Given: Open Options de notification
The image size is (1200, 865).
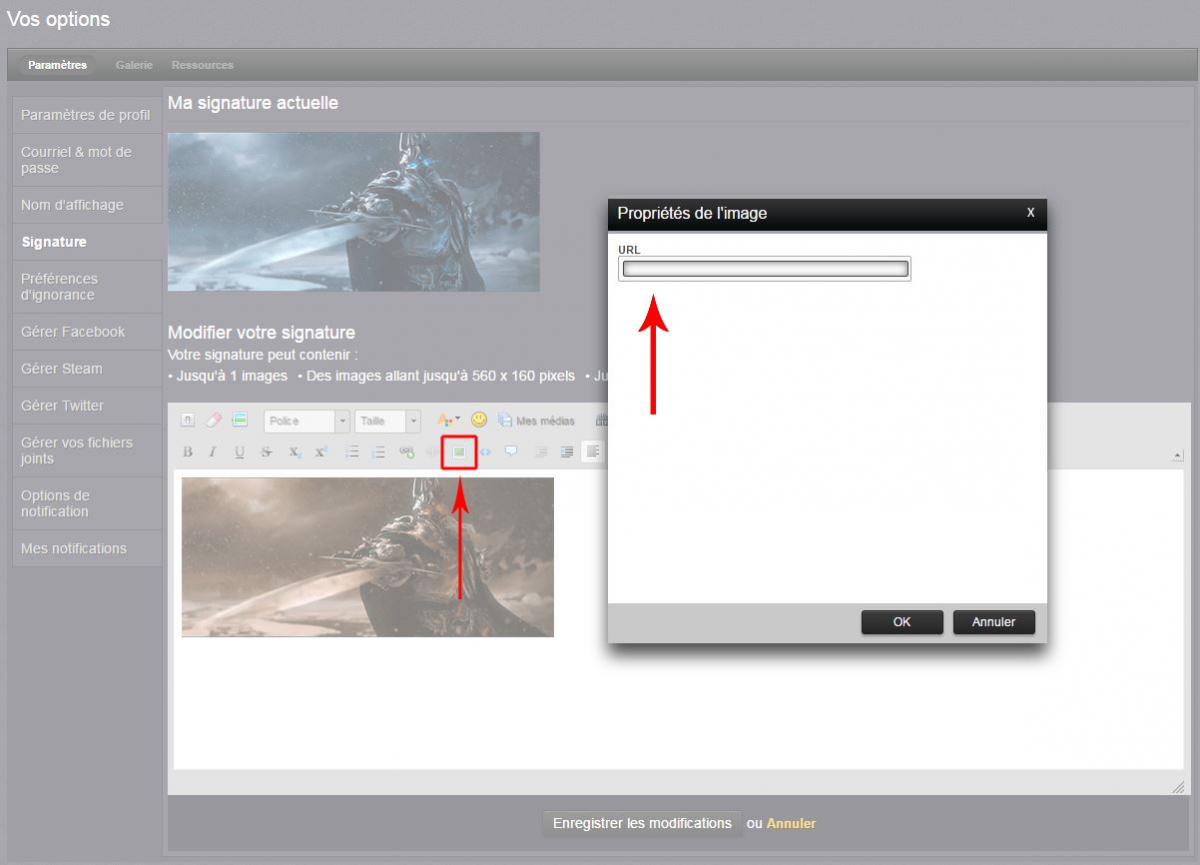Looking at the screenshot, I should 87,503.
